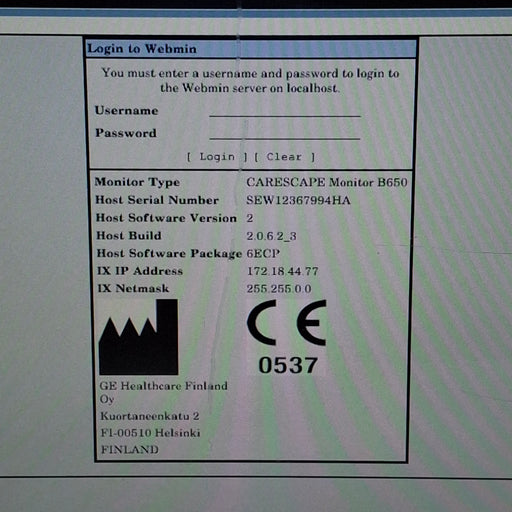The height and width of the screenshot is (512, 512).
Task: Click the Clear button
Action: [284, 157]
